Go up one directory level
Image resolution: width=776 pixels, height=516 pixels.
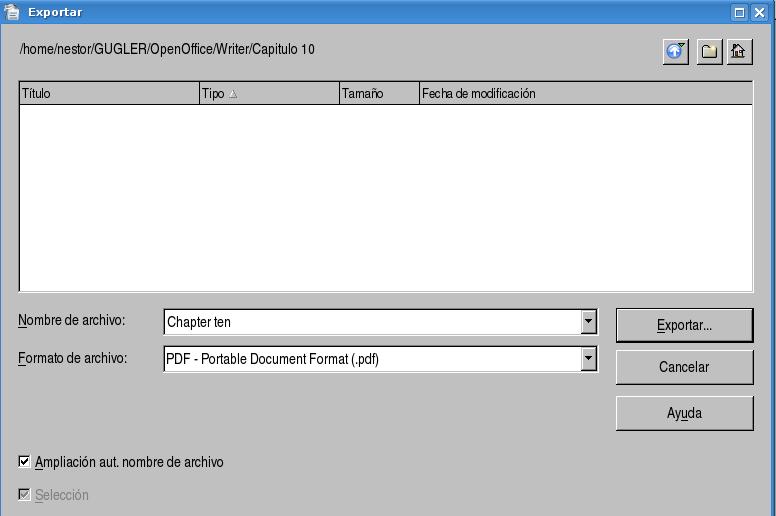coord(676,51)
